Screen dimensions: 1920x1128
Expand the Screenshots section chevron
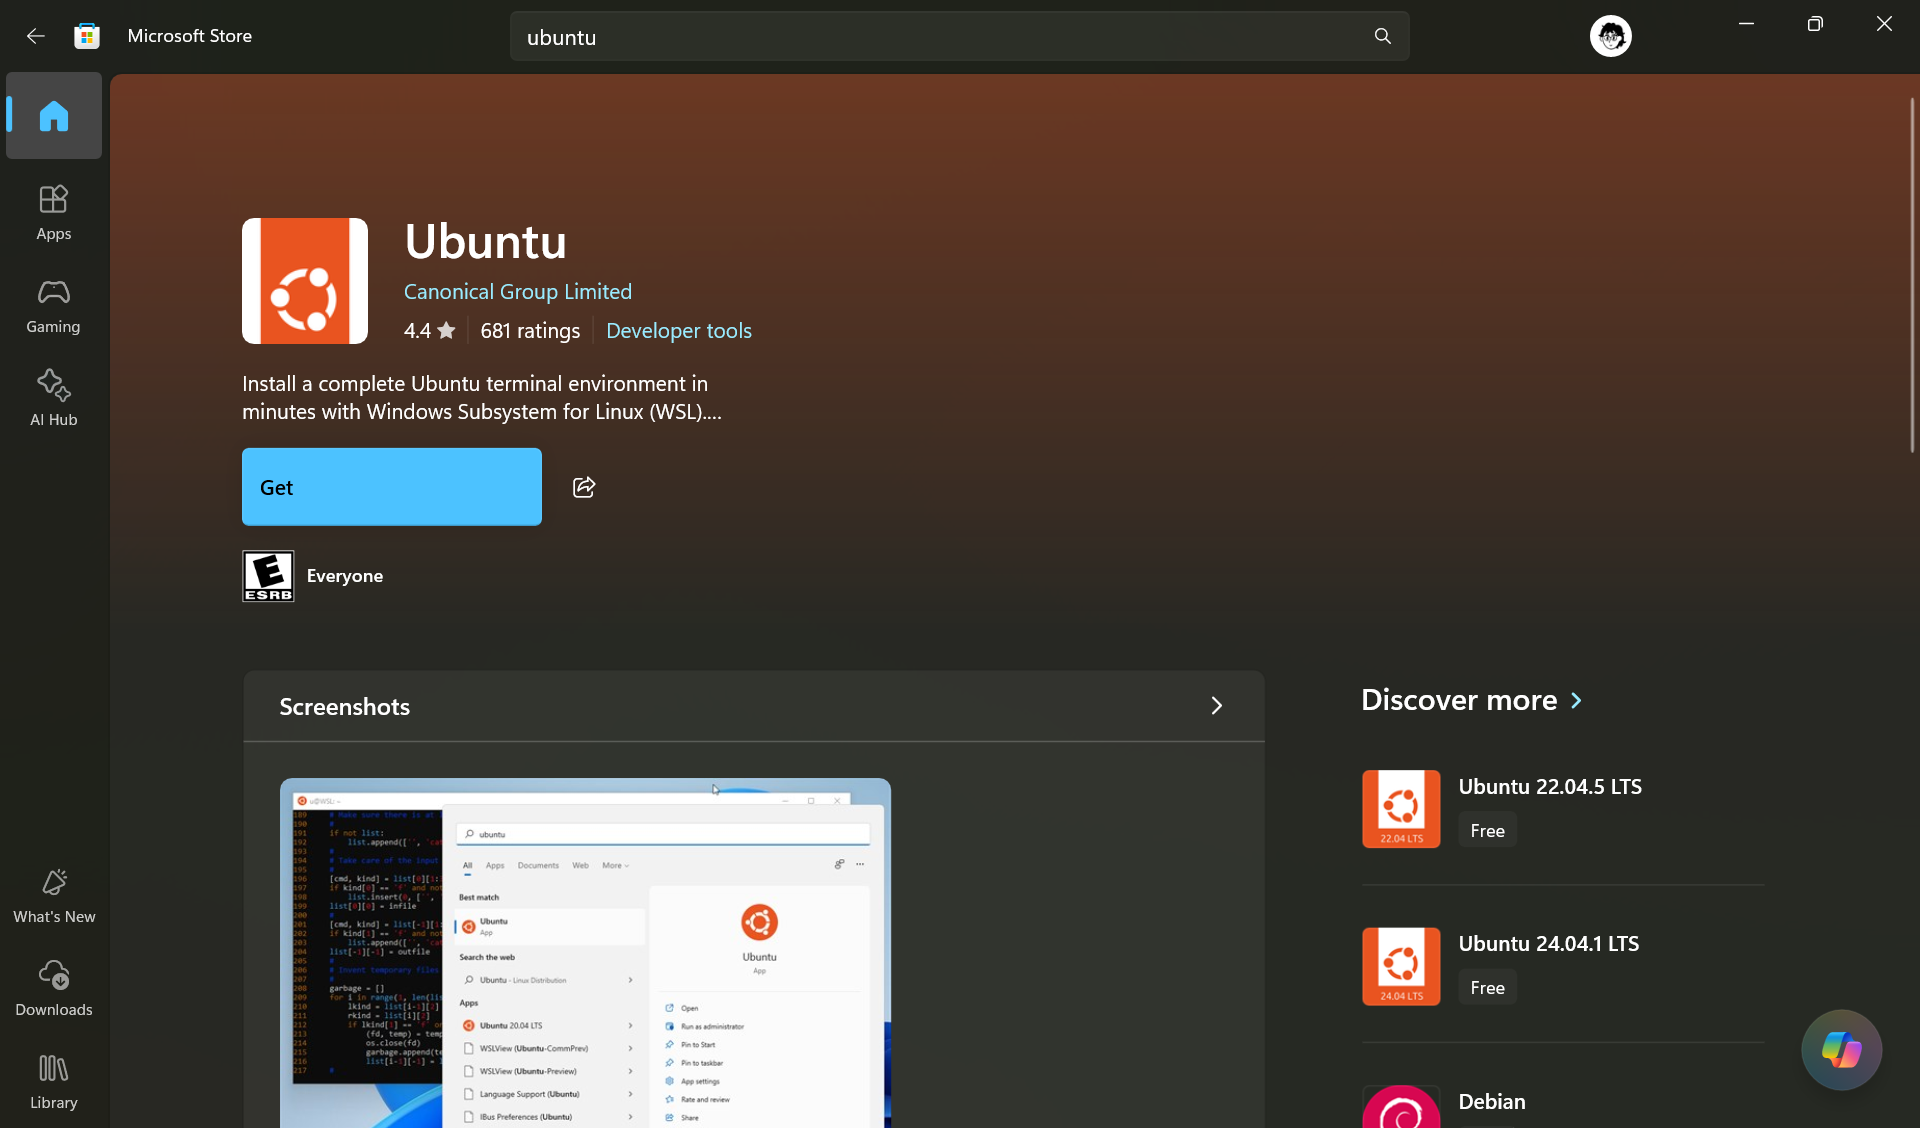[1216, 706]
